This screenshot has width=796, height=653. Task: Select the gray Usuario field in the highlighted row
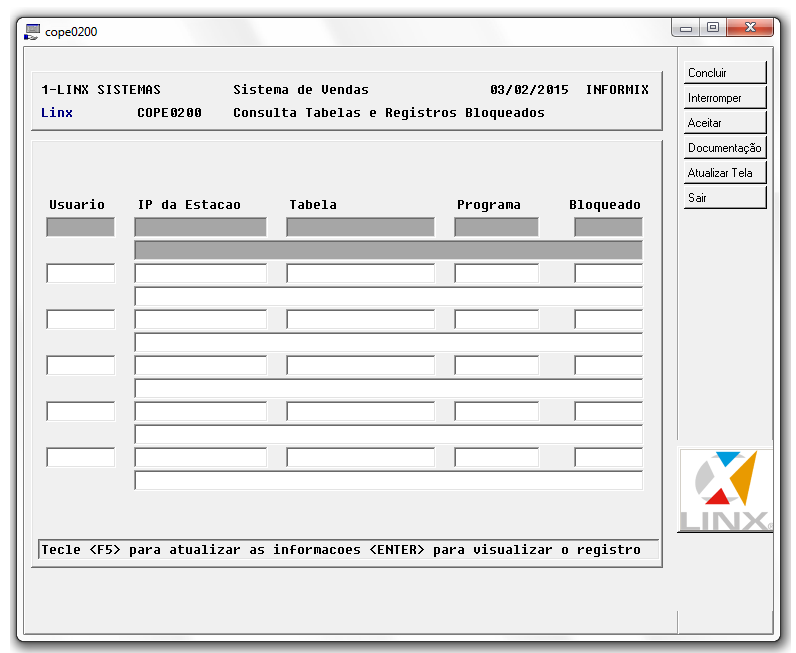(80, 227)
